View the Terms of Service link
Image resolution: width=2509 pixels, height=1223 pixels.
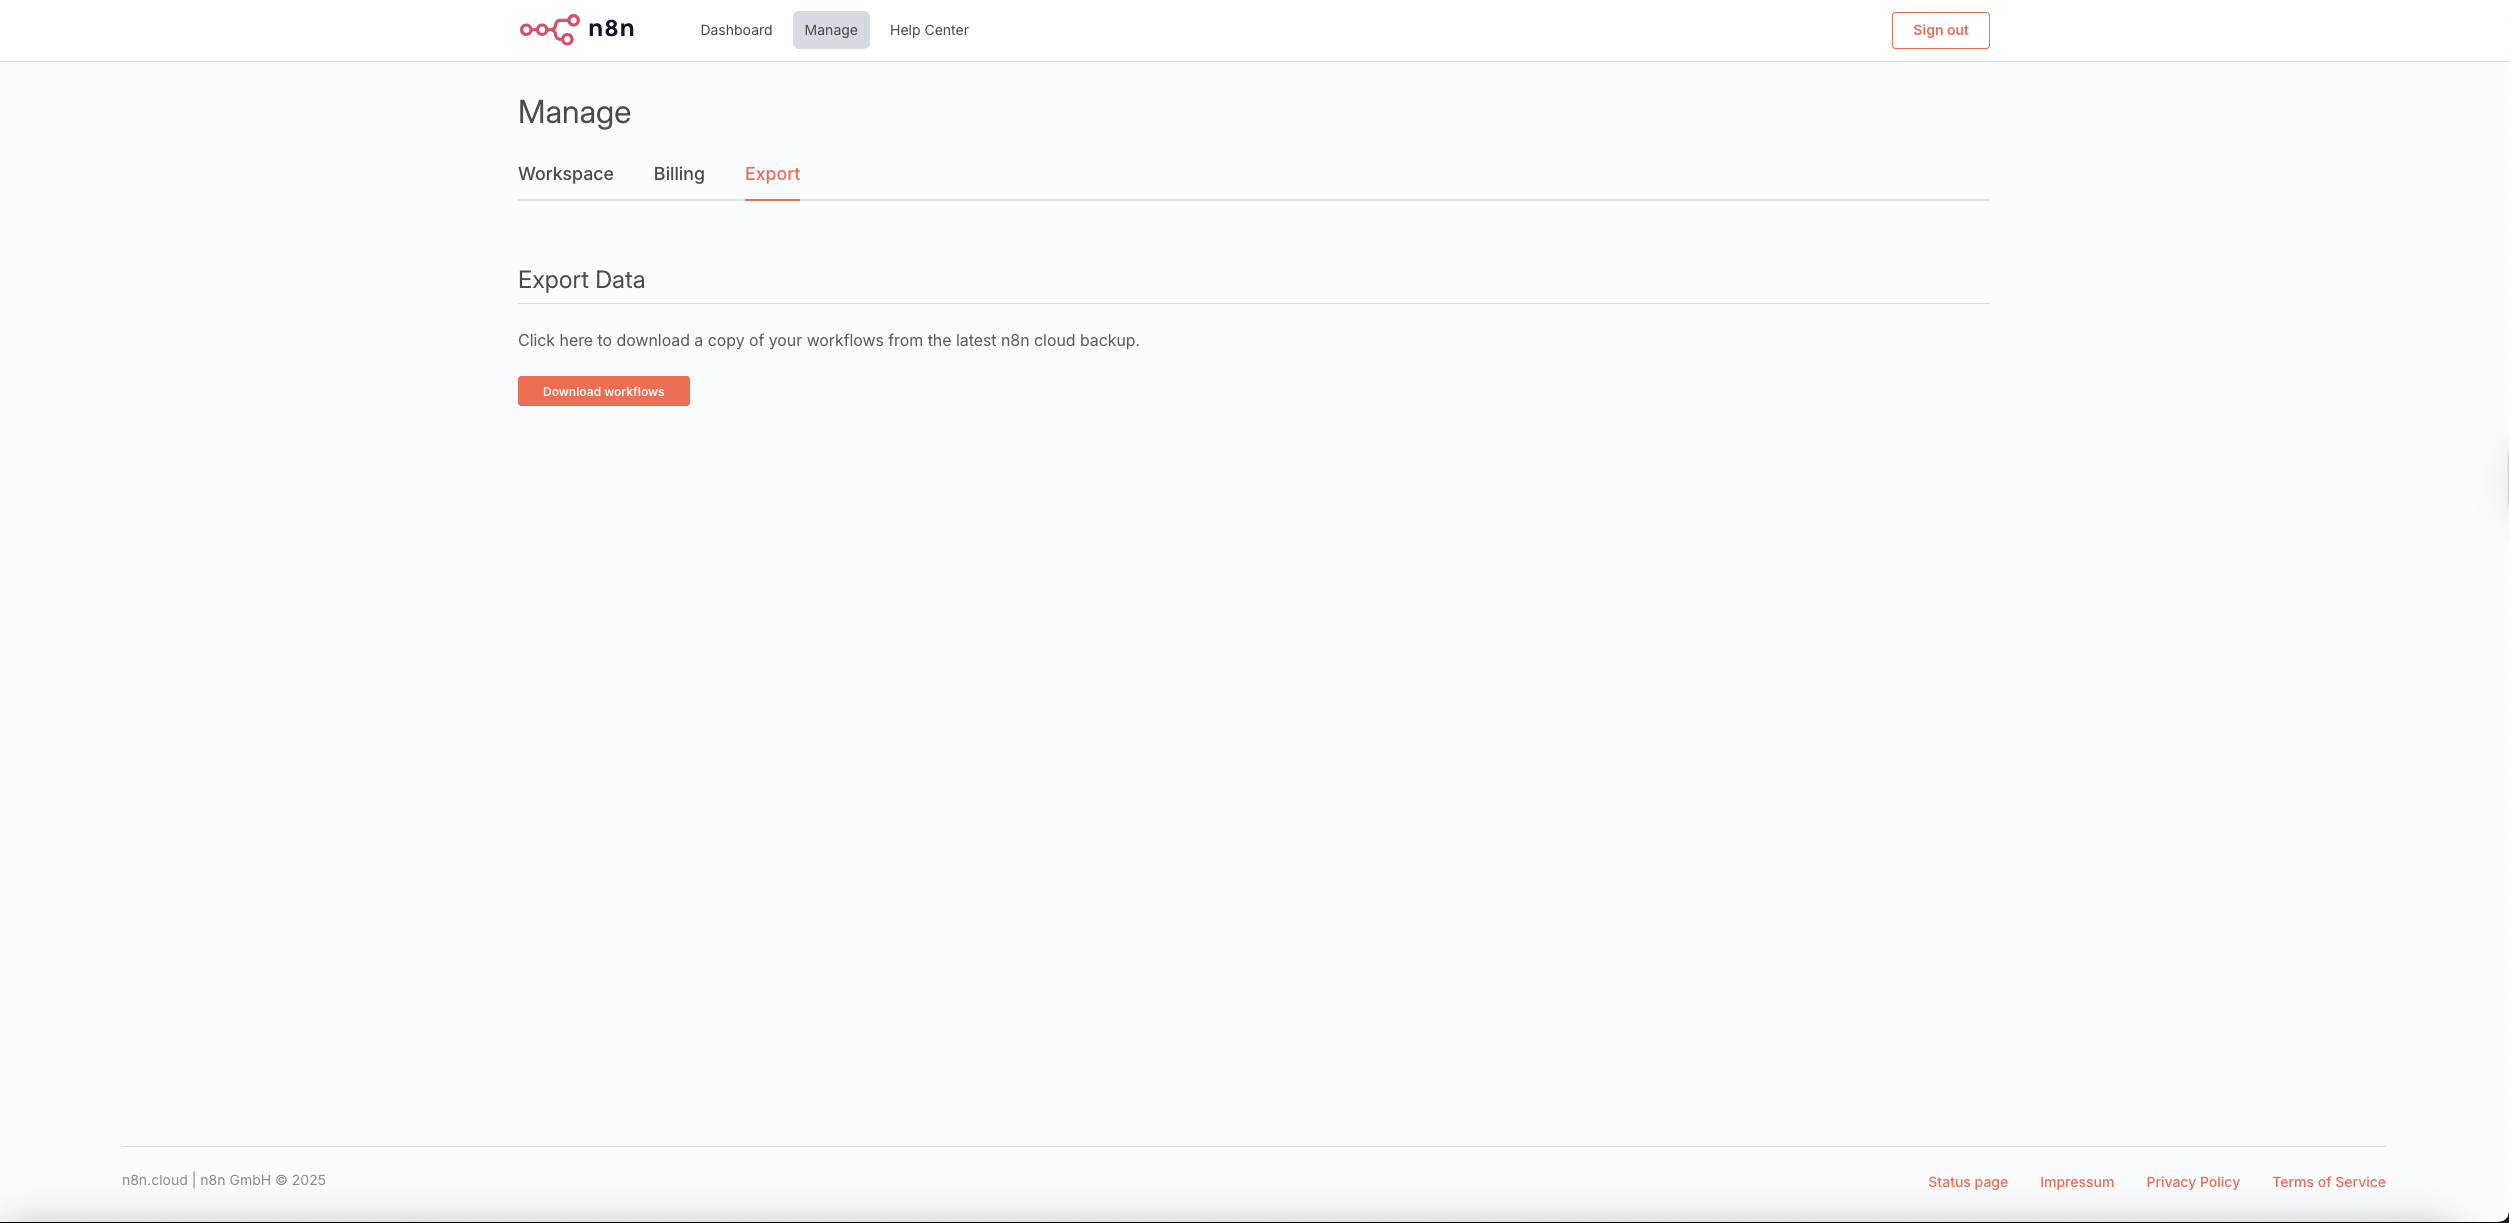2328,1182
